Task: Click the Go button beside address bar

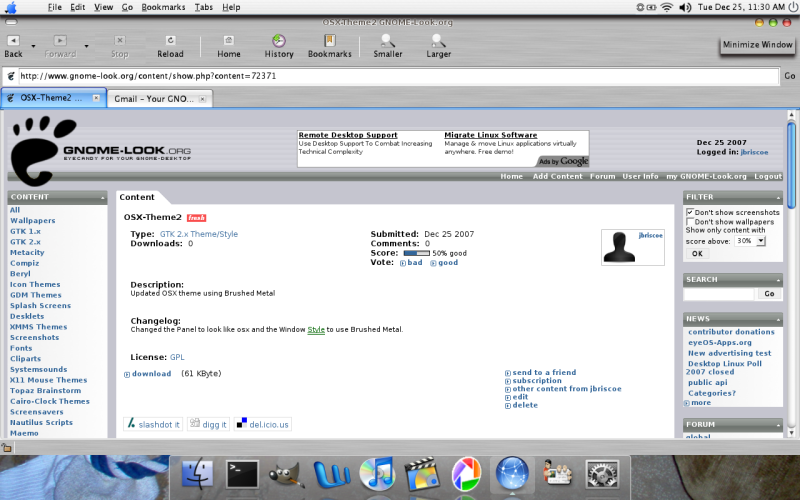Action: click(x=790, y=76)
